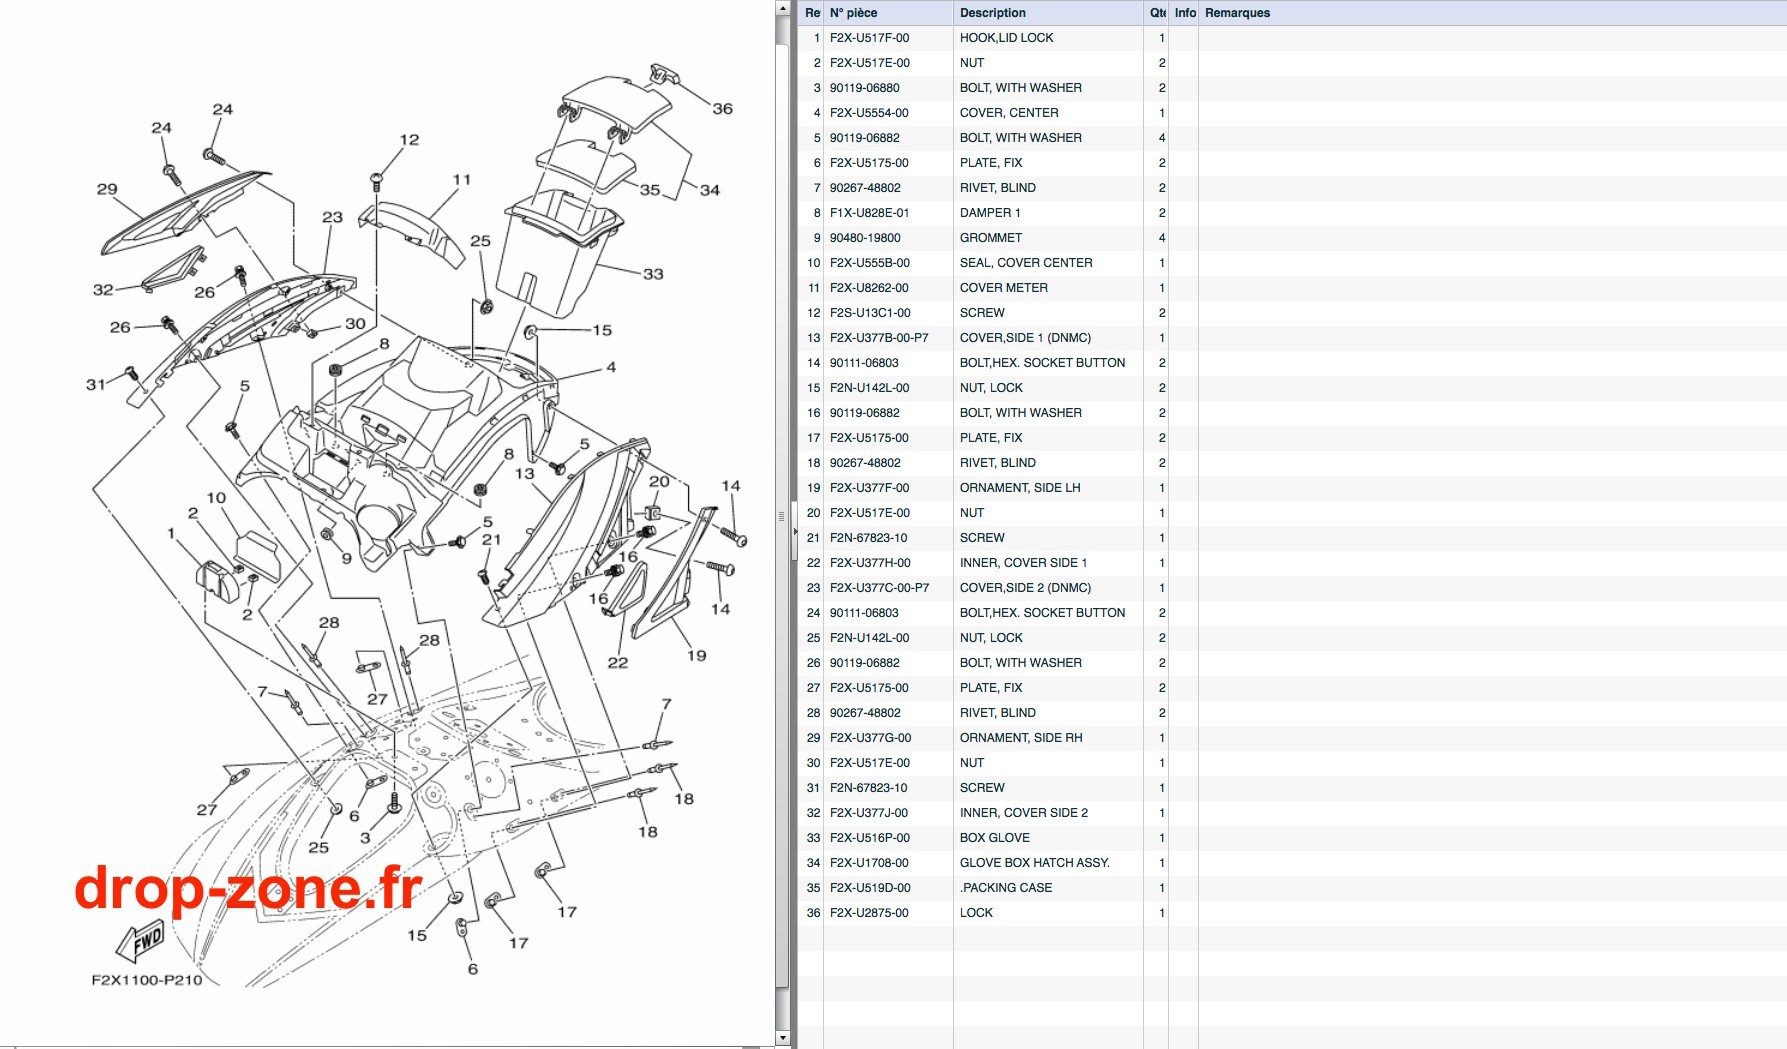
Task: Click diagram label 19 below side ornament
Action: tap(696, 656)
